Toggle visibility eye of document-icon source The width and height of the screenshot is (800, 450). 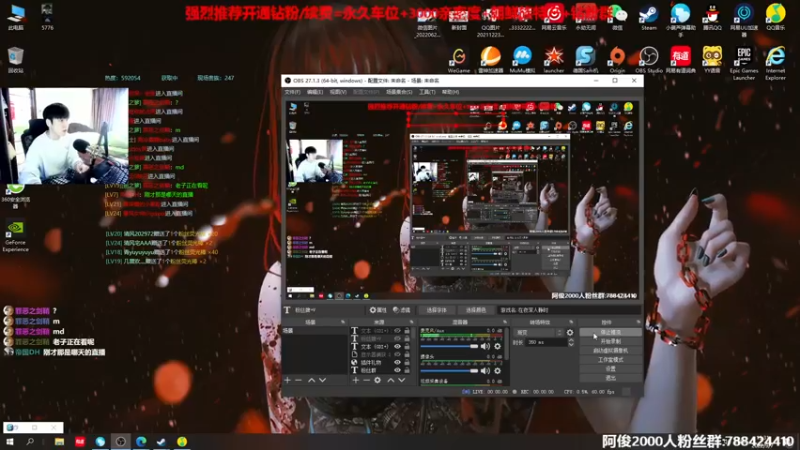pos(397,355)
